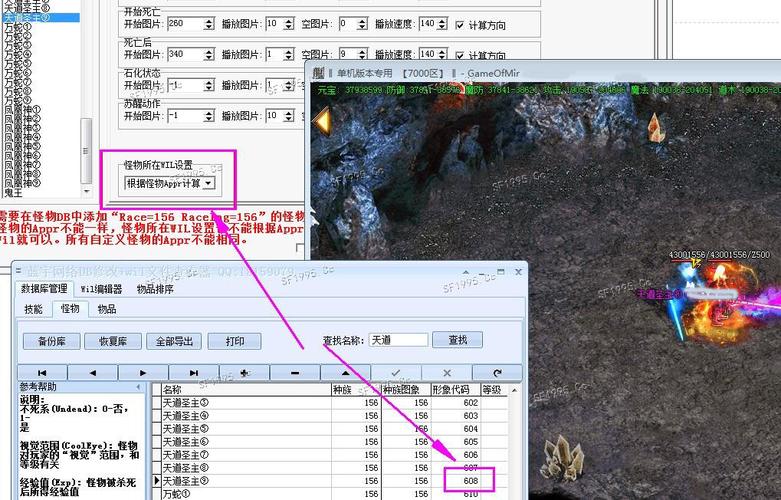Viewport: 781px width, 500px height.
Task: Click the 形象代码 column header
Action: [x=455, y=389]
